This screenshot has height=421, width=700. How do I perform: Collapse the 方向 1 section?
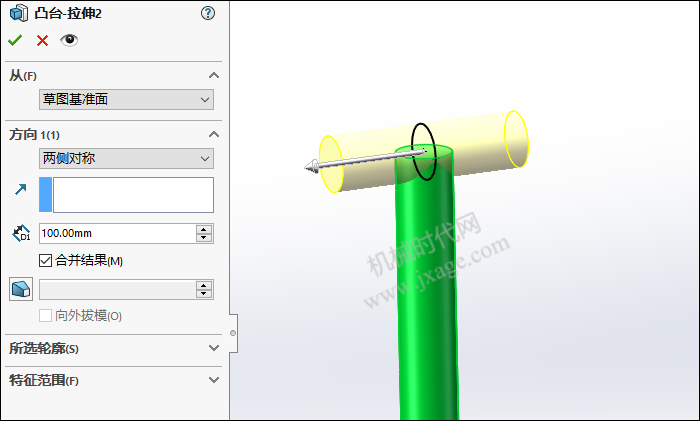pos(214,134)
